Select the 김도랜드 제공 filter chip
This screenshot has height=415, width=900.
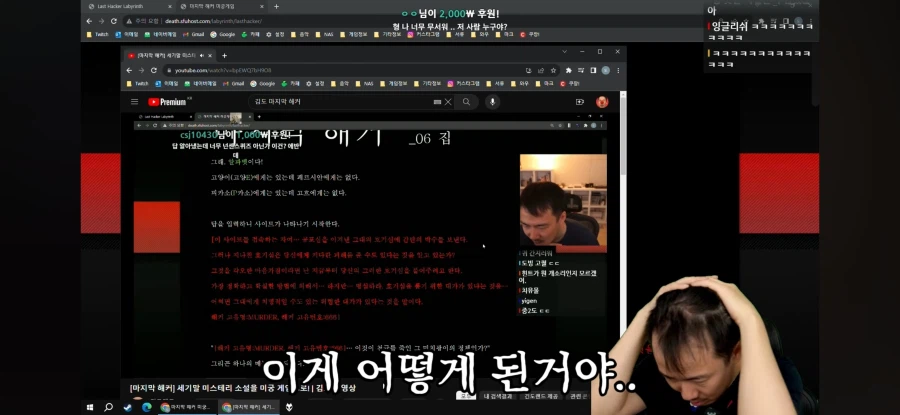pyautogui.click(x=540, y=396)
